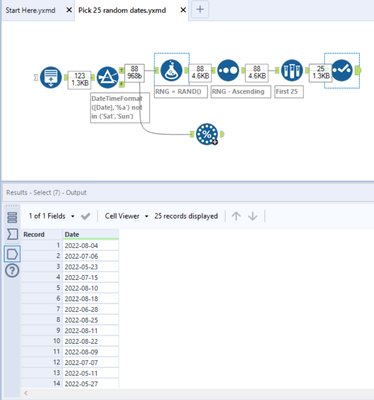The width and height of the screenshot is (374, 400).
Task: Select cell 2022-05-27
Action: click(91, 384)
